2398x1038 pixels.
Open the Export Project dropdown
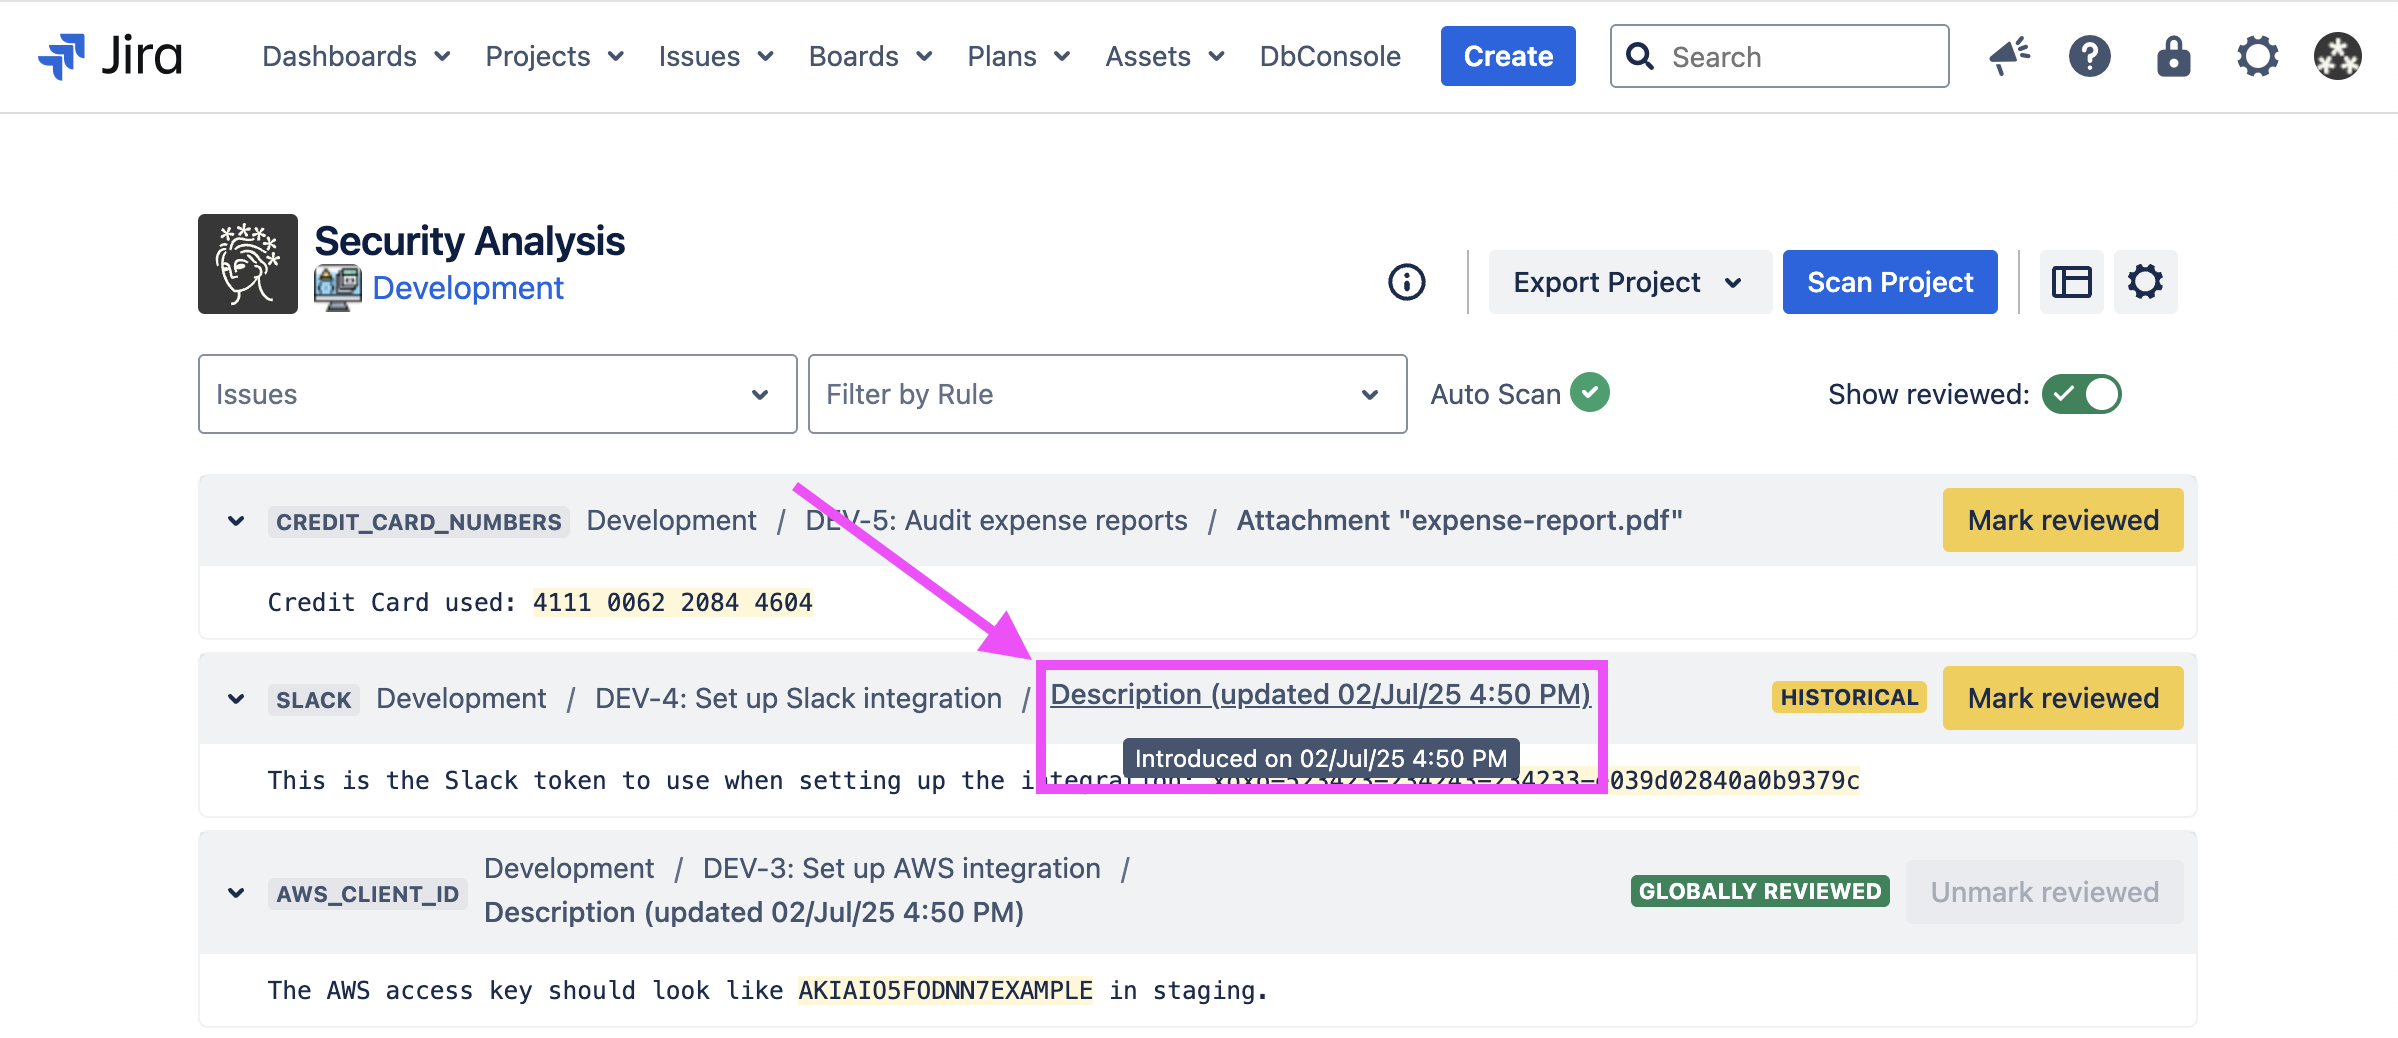(1628, 282)
